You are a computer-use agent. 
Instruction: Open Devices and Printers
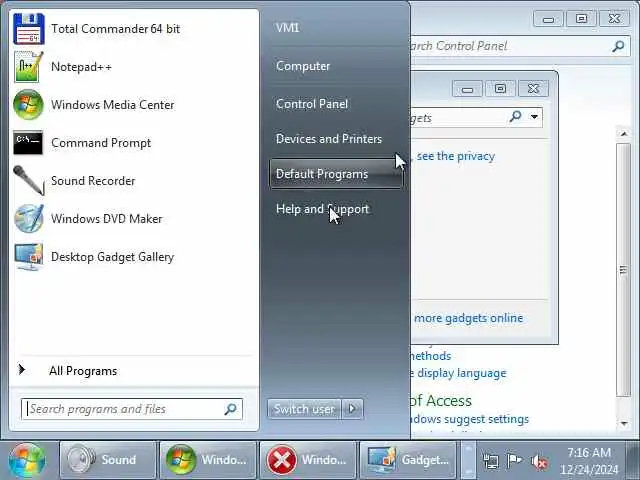pyautogui.click(x=329, y=139)
